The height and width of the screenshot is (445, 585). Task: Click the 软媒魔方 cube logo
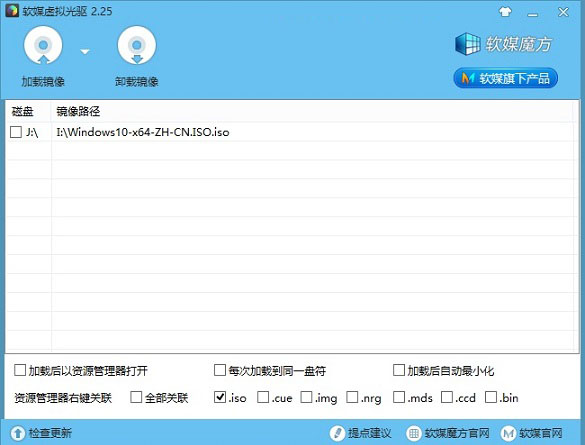(x=467, y=44)
